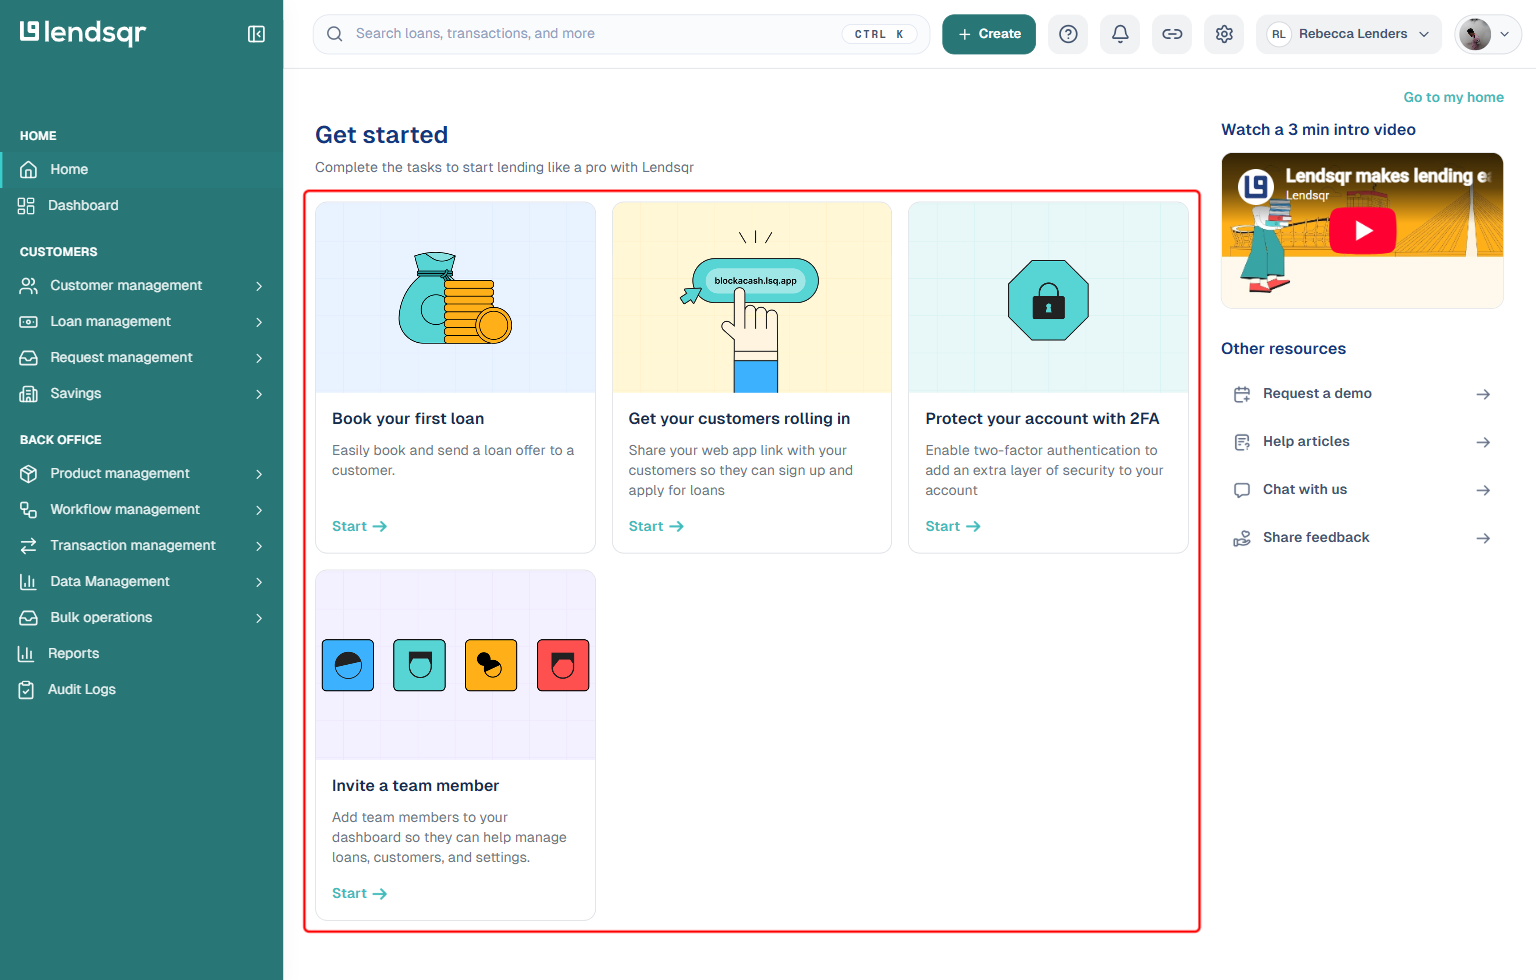Expand Savings chevron
The image size is (1536, 980).
click(x=259, y=394)
